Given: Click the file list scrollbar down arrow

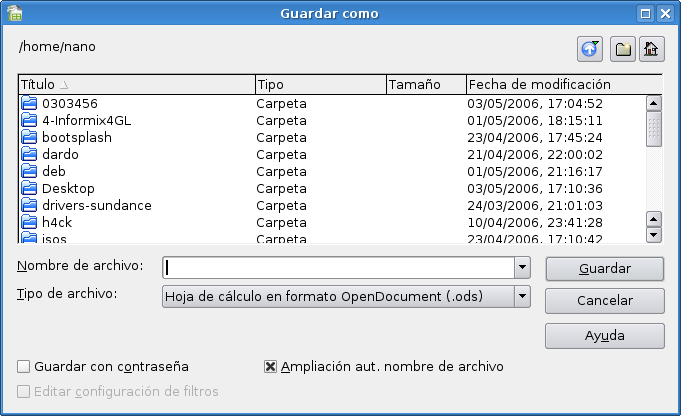Looking at the screenshot, I should coord(654,235).
